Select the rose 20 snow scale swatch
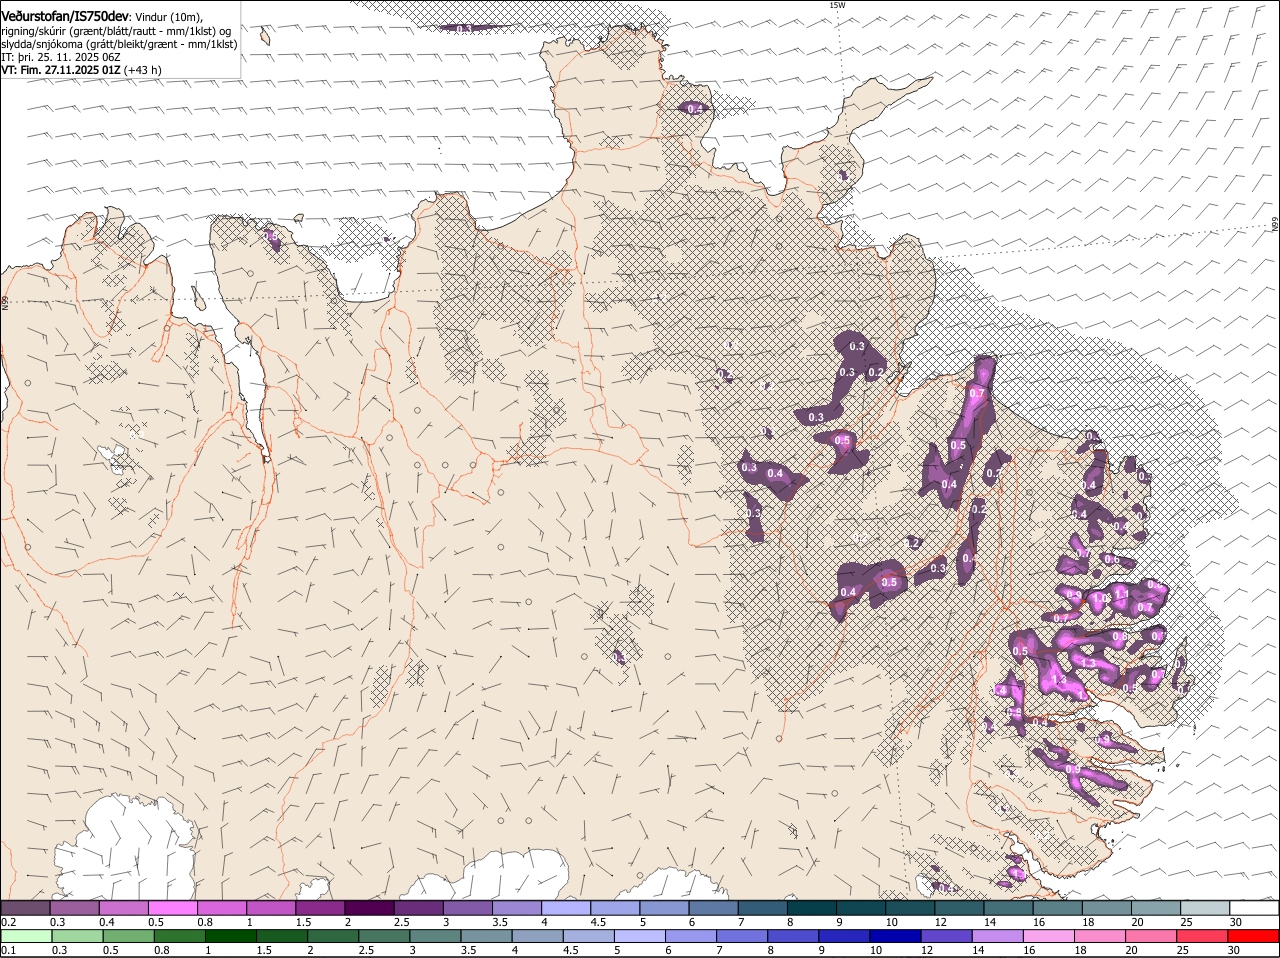 click(1151, 936)
